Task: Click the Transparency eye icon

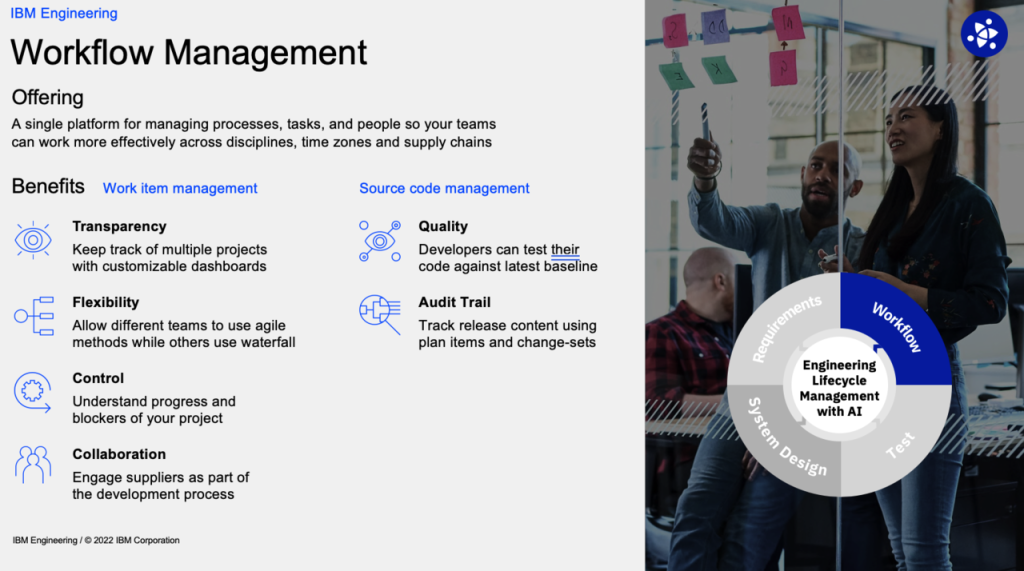Action: (x=33, y=240)
